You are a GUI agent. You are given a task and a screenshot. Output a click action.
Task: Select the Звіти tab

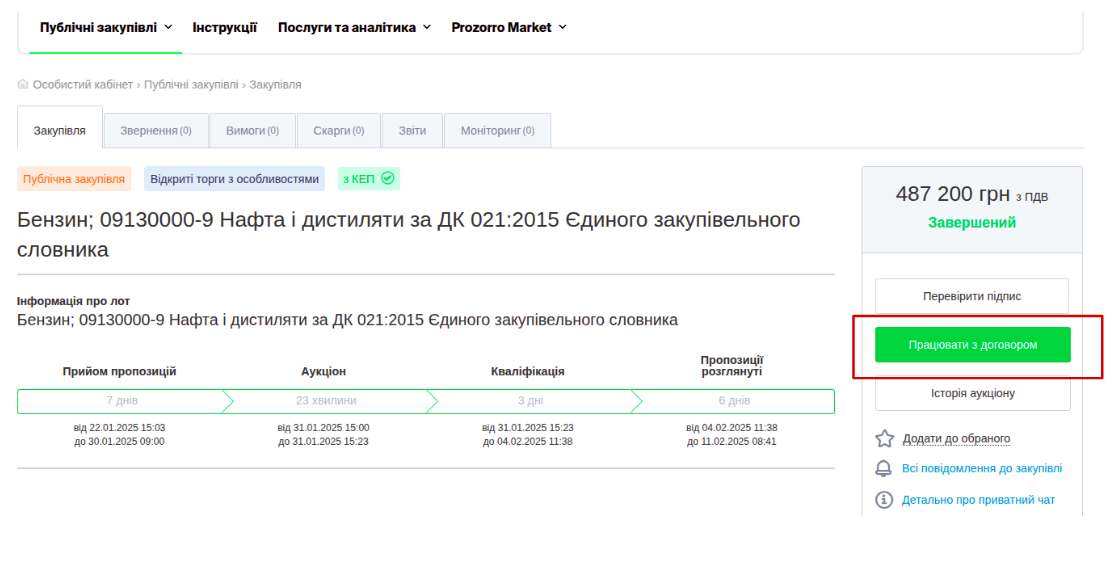(412, 131)
